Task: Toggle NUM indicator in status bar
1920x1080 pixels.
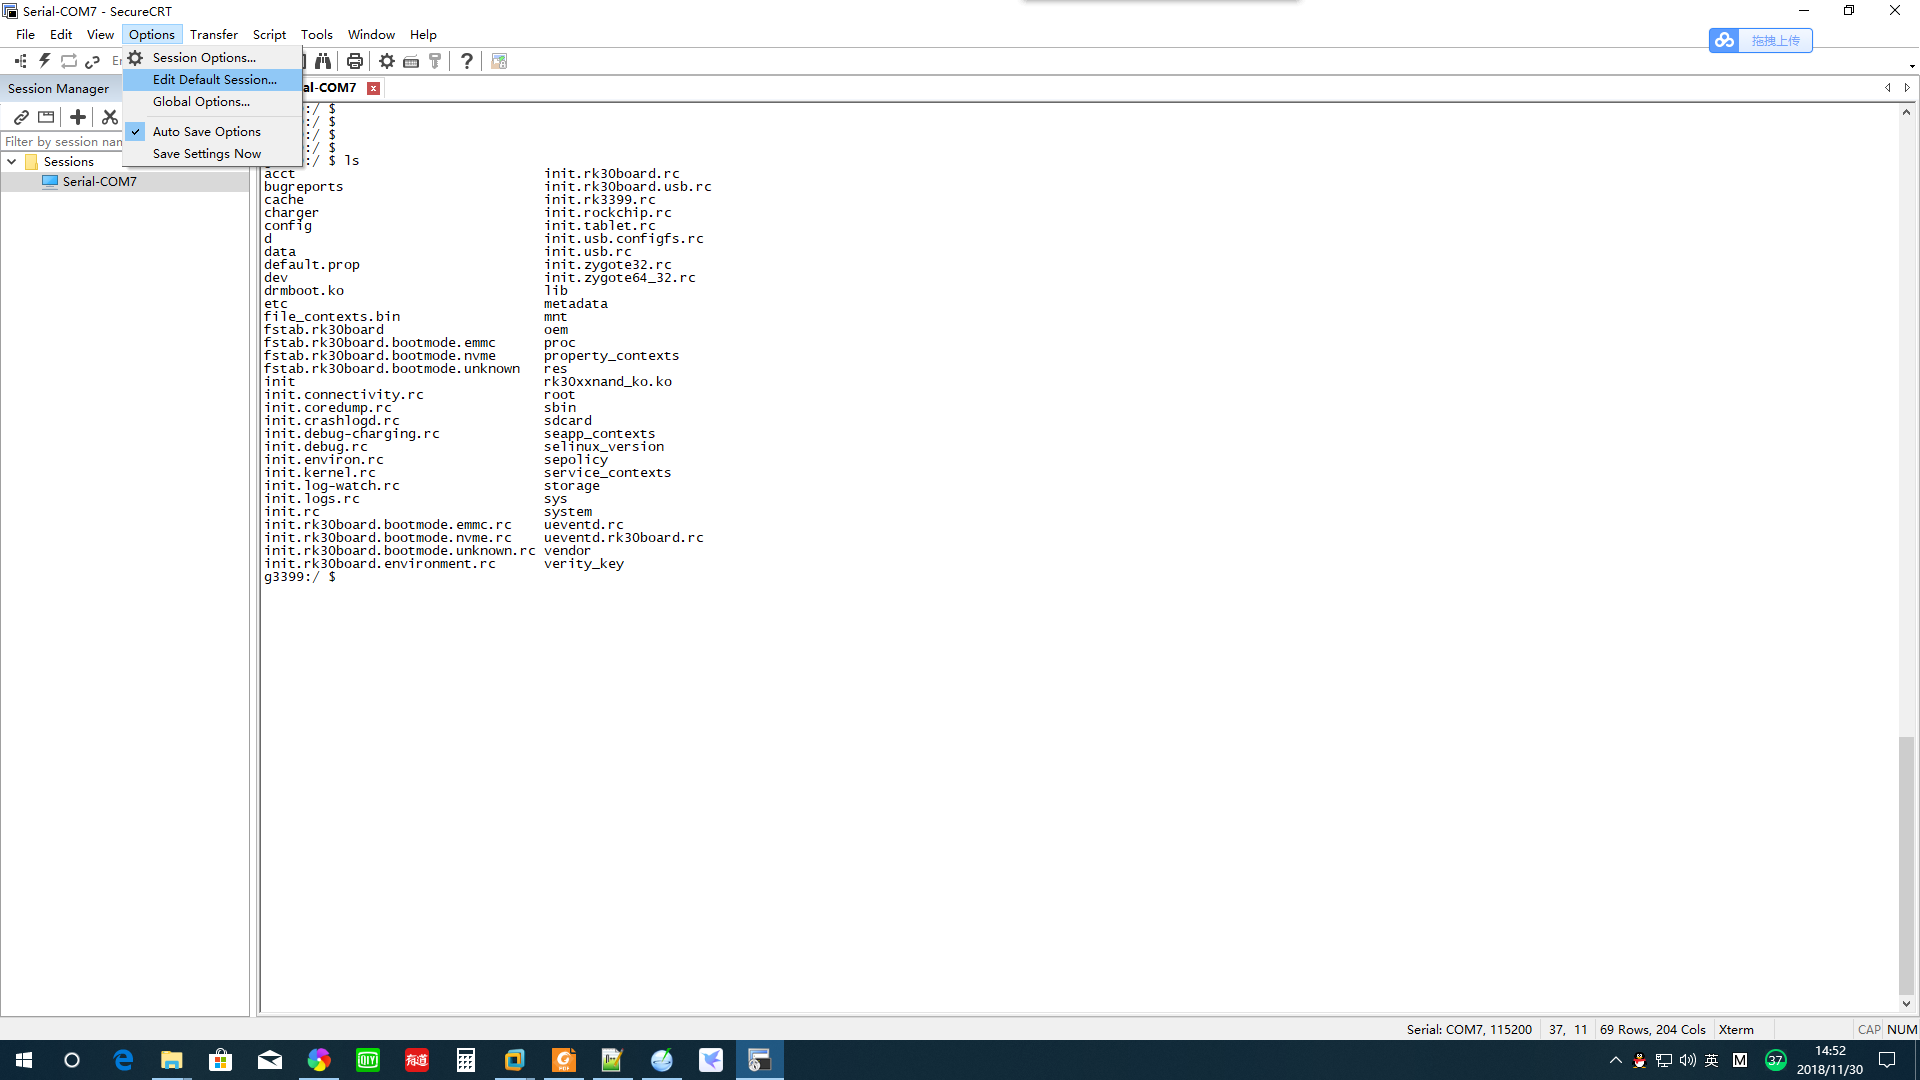Action: click(1902, 1029)
